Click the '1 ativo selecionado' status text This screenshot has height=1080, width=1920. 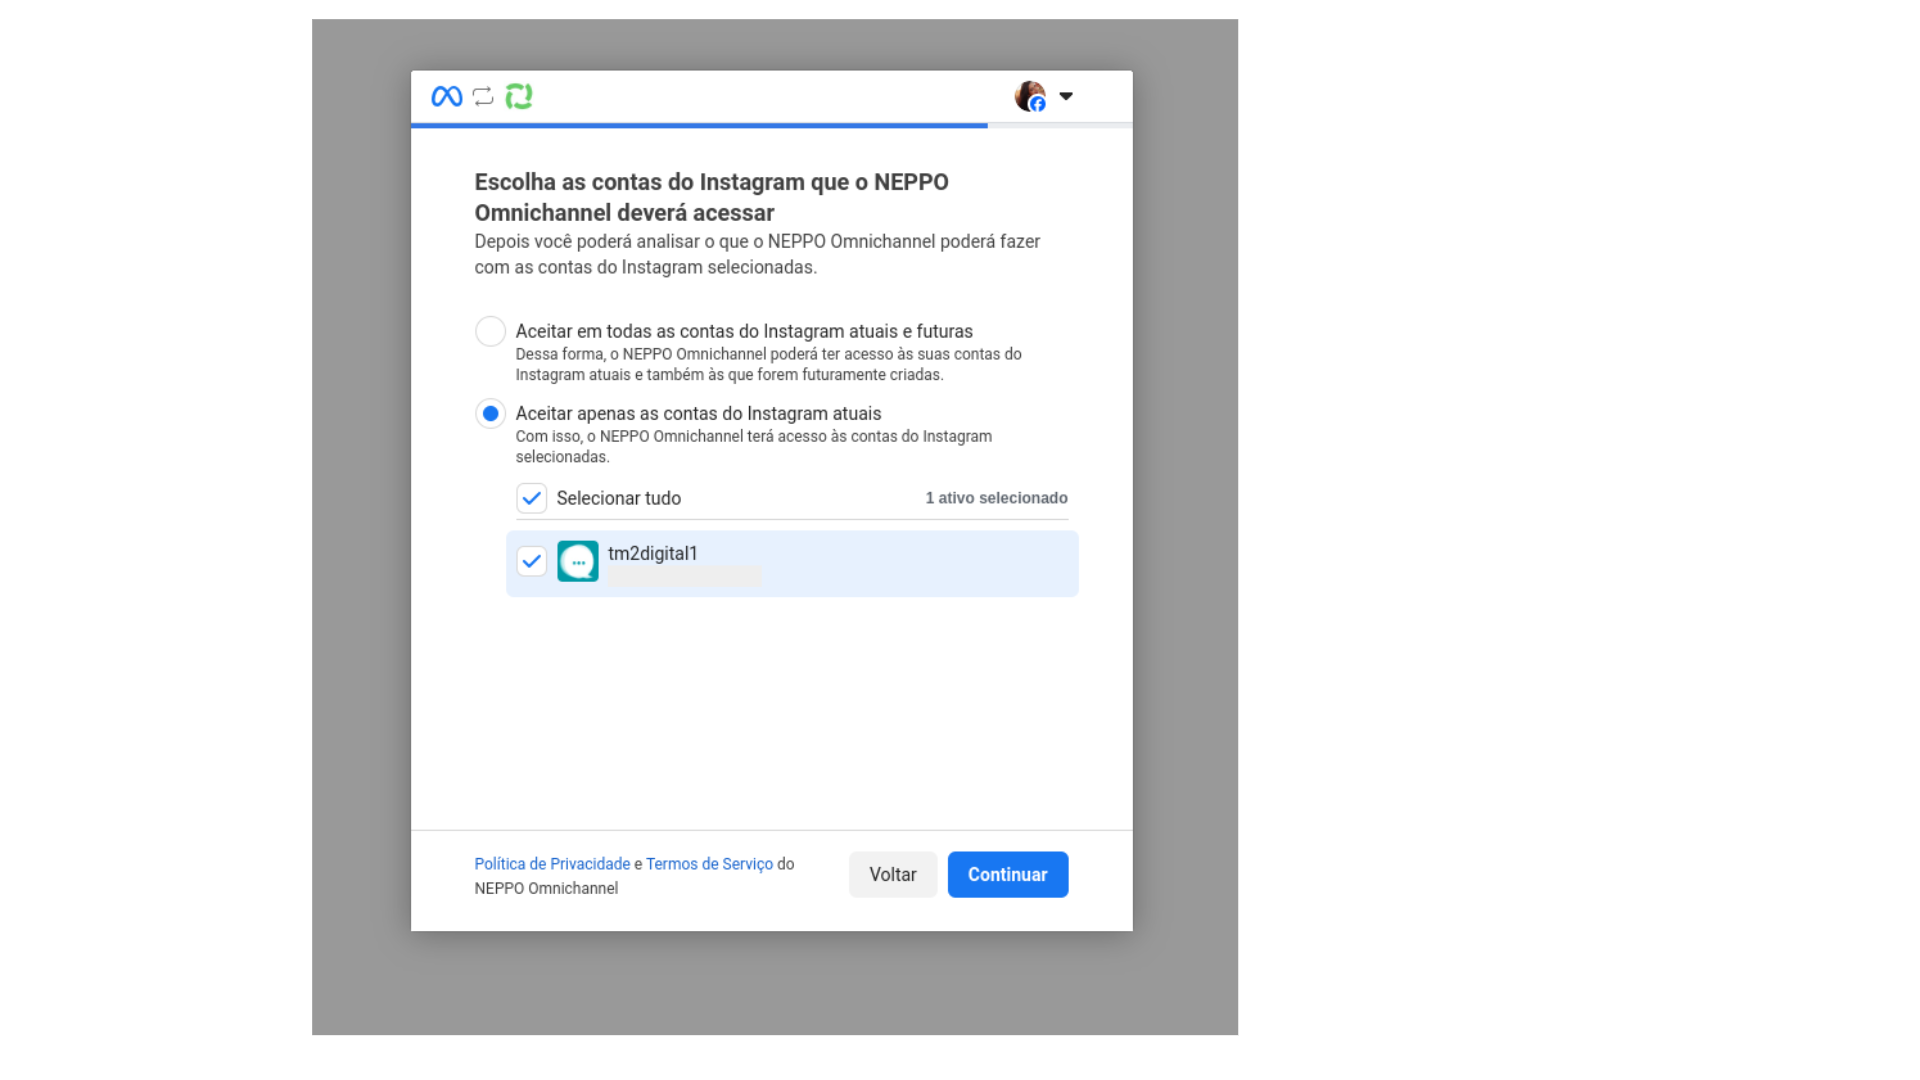(x=996, y=498)
